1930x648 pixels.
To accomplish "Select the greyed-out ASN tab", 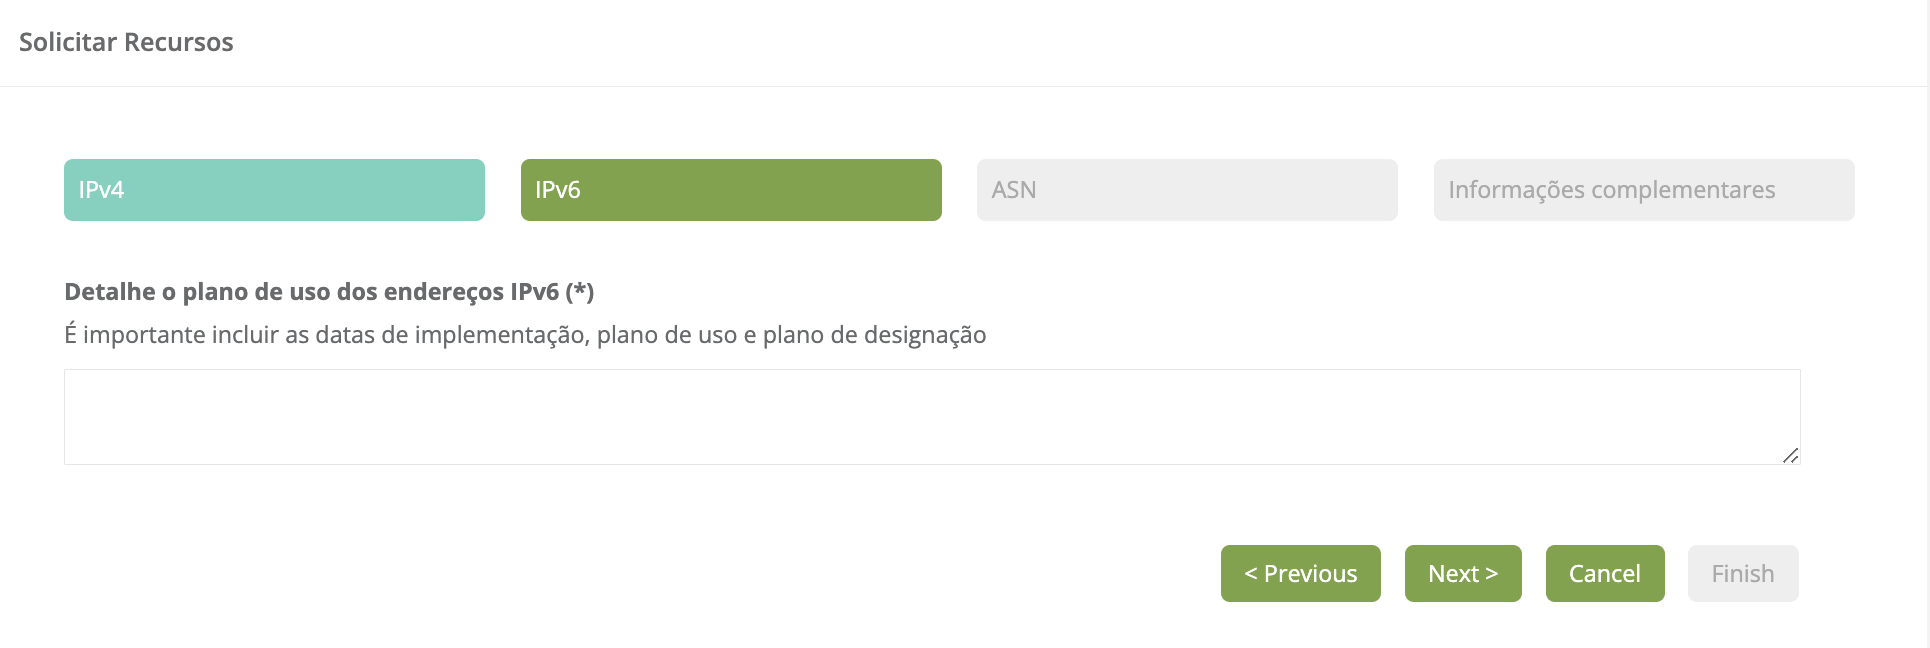I will [x=1187, y=190].
